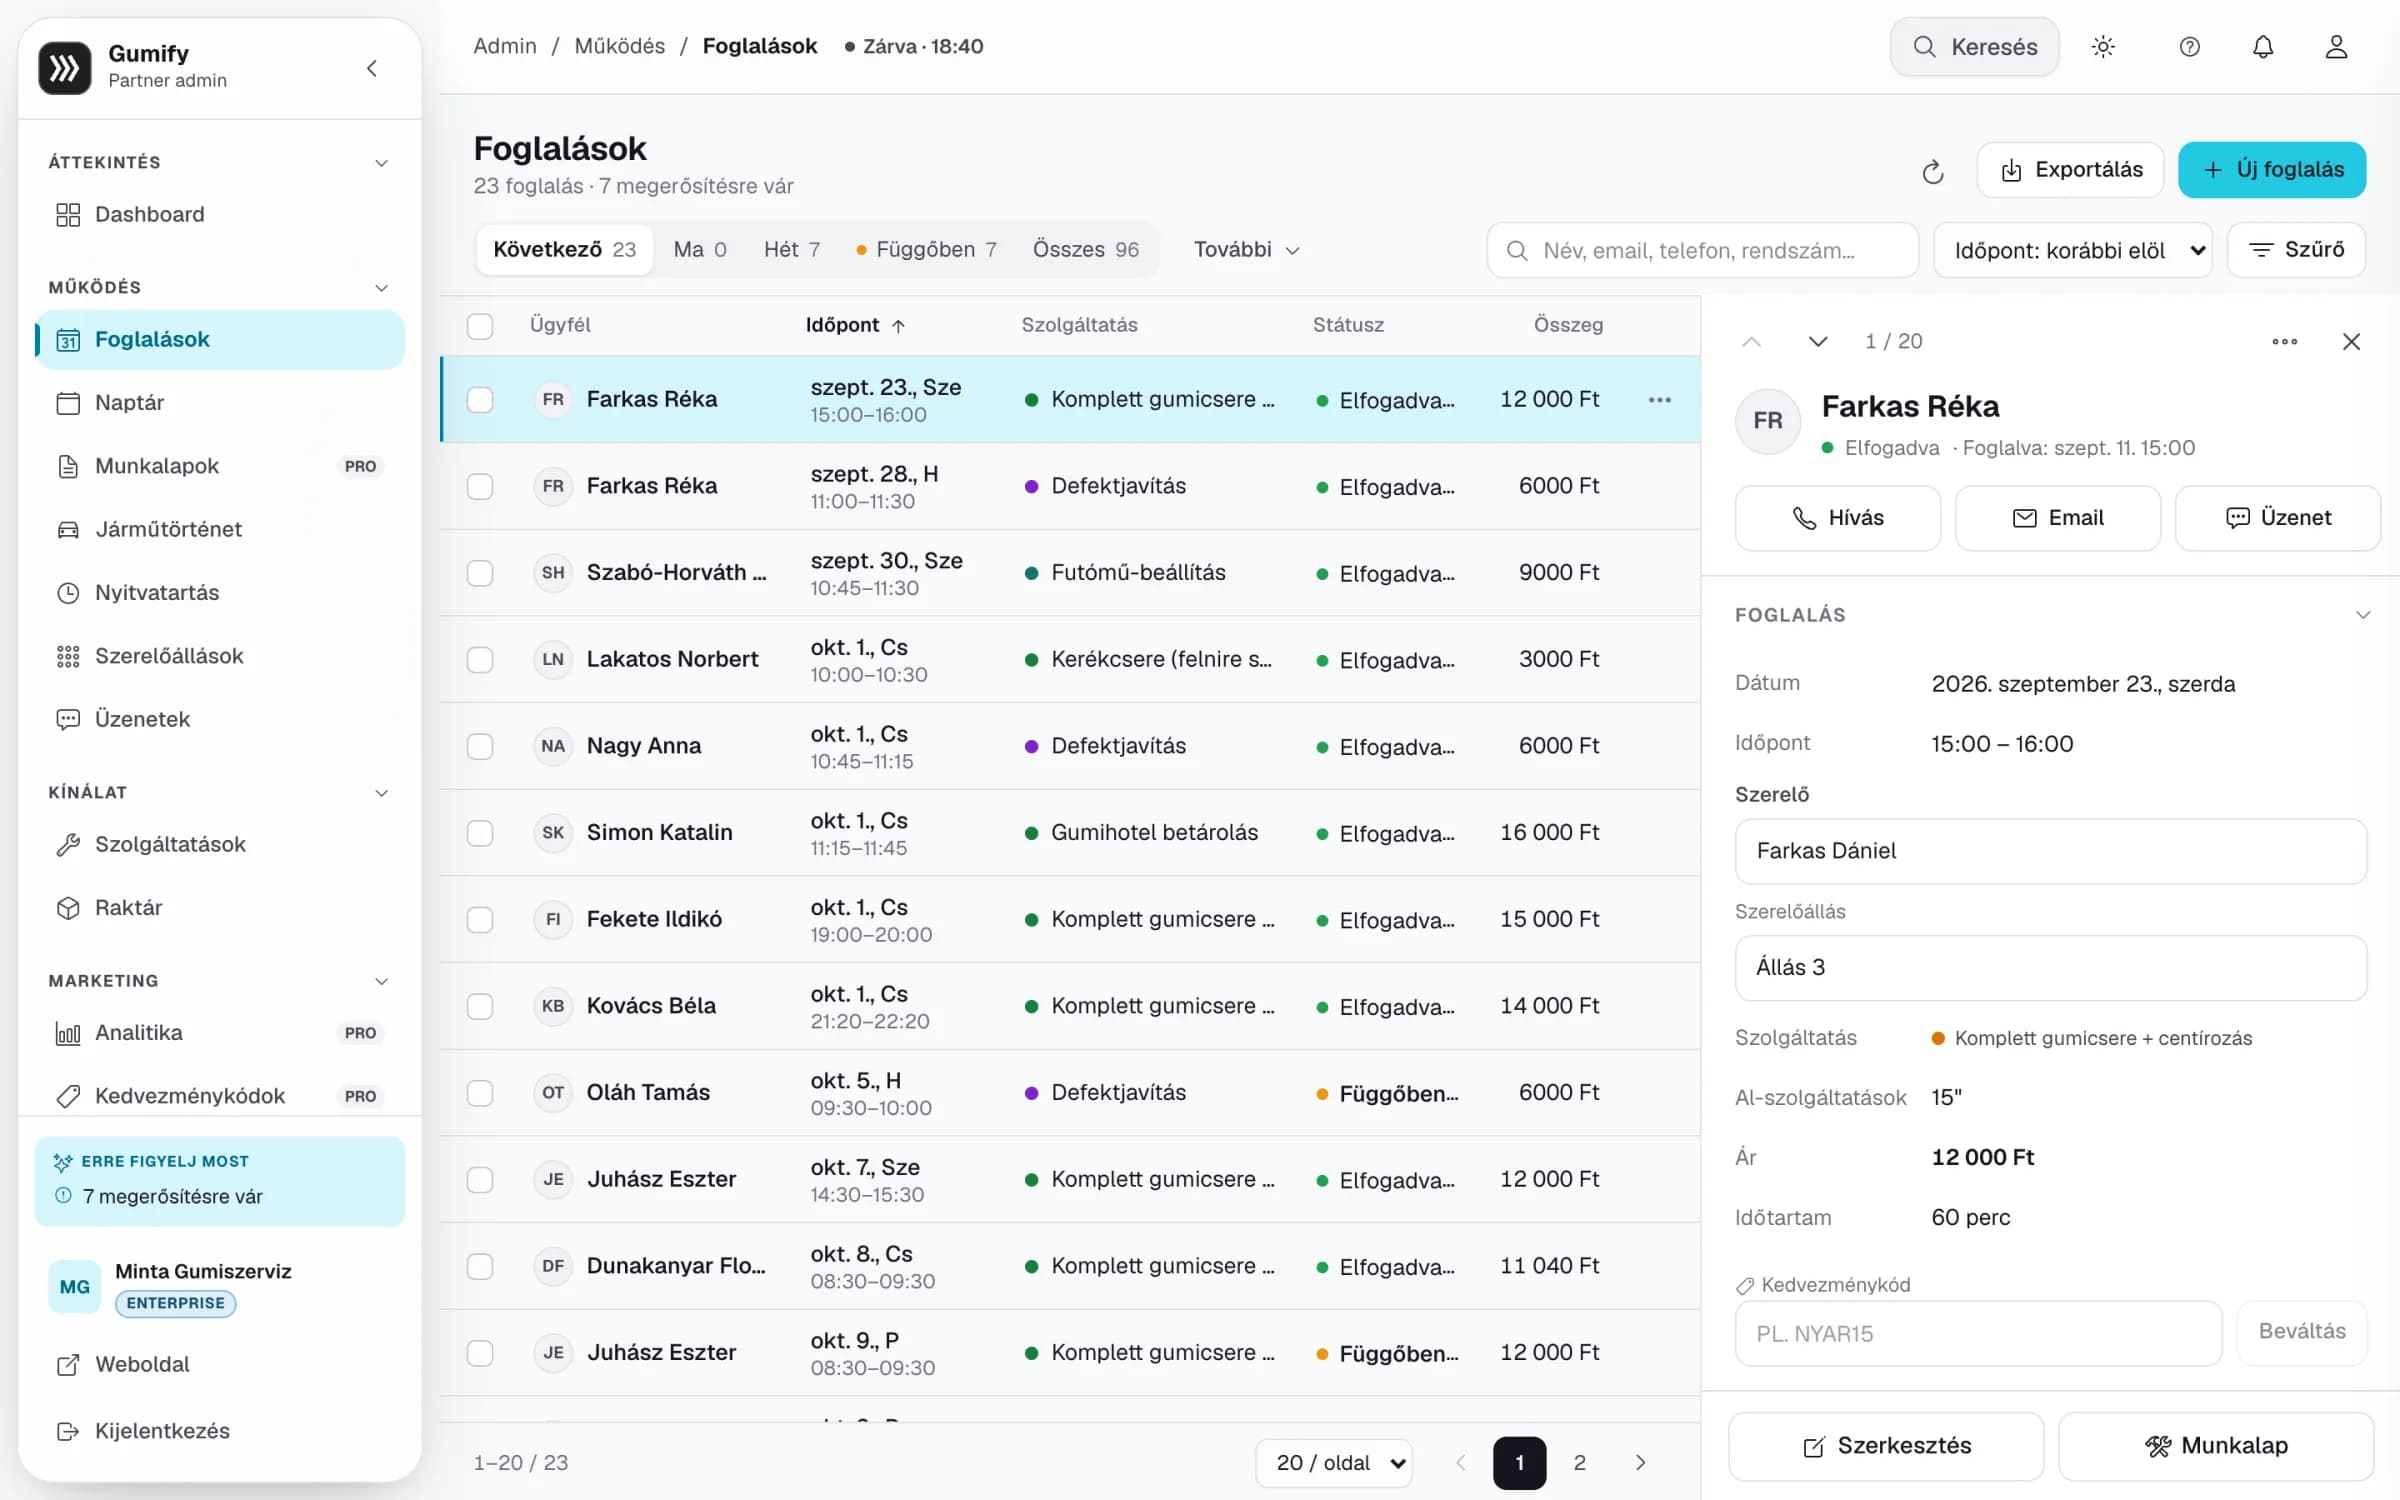
Task: Open Raktár in the sidebar
Action: click(x=220, y=908)
